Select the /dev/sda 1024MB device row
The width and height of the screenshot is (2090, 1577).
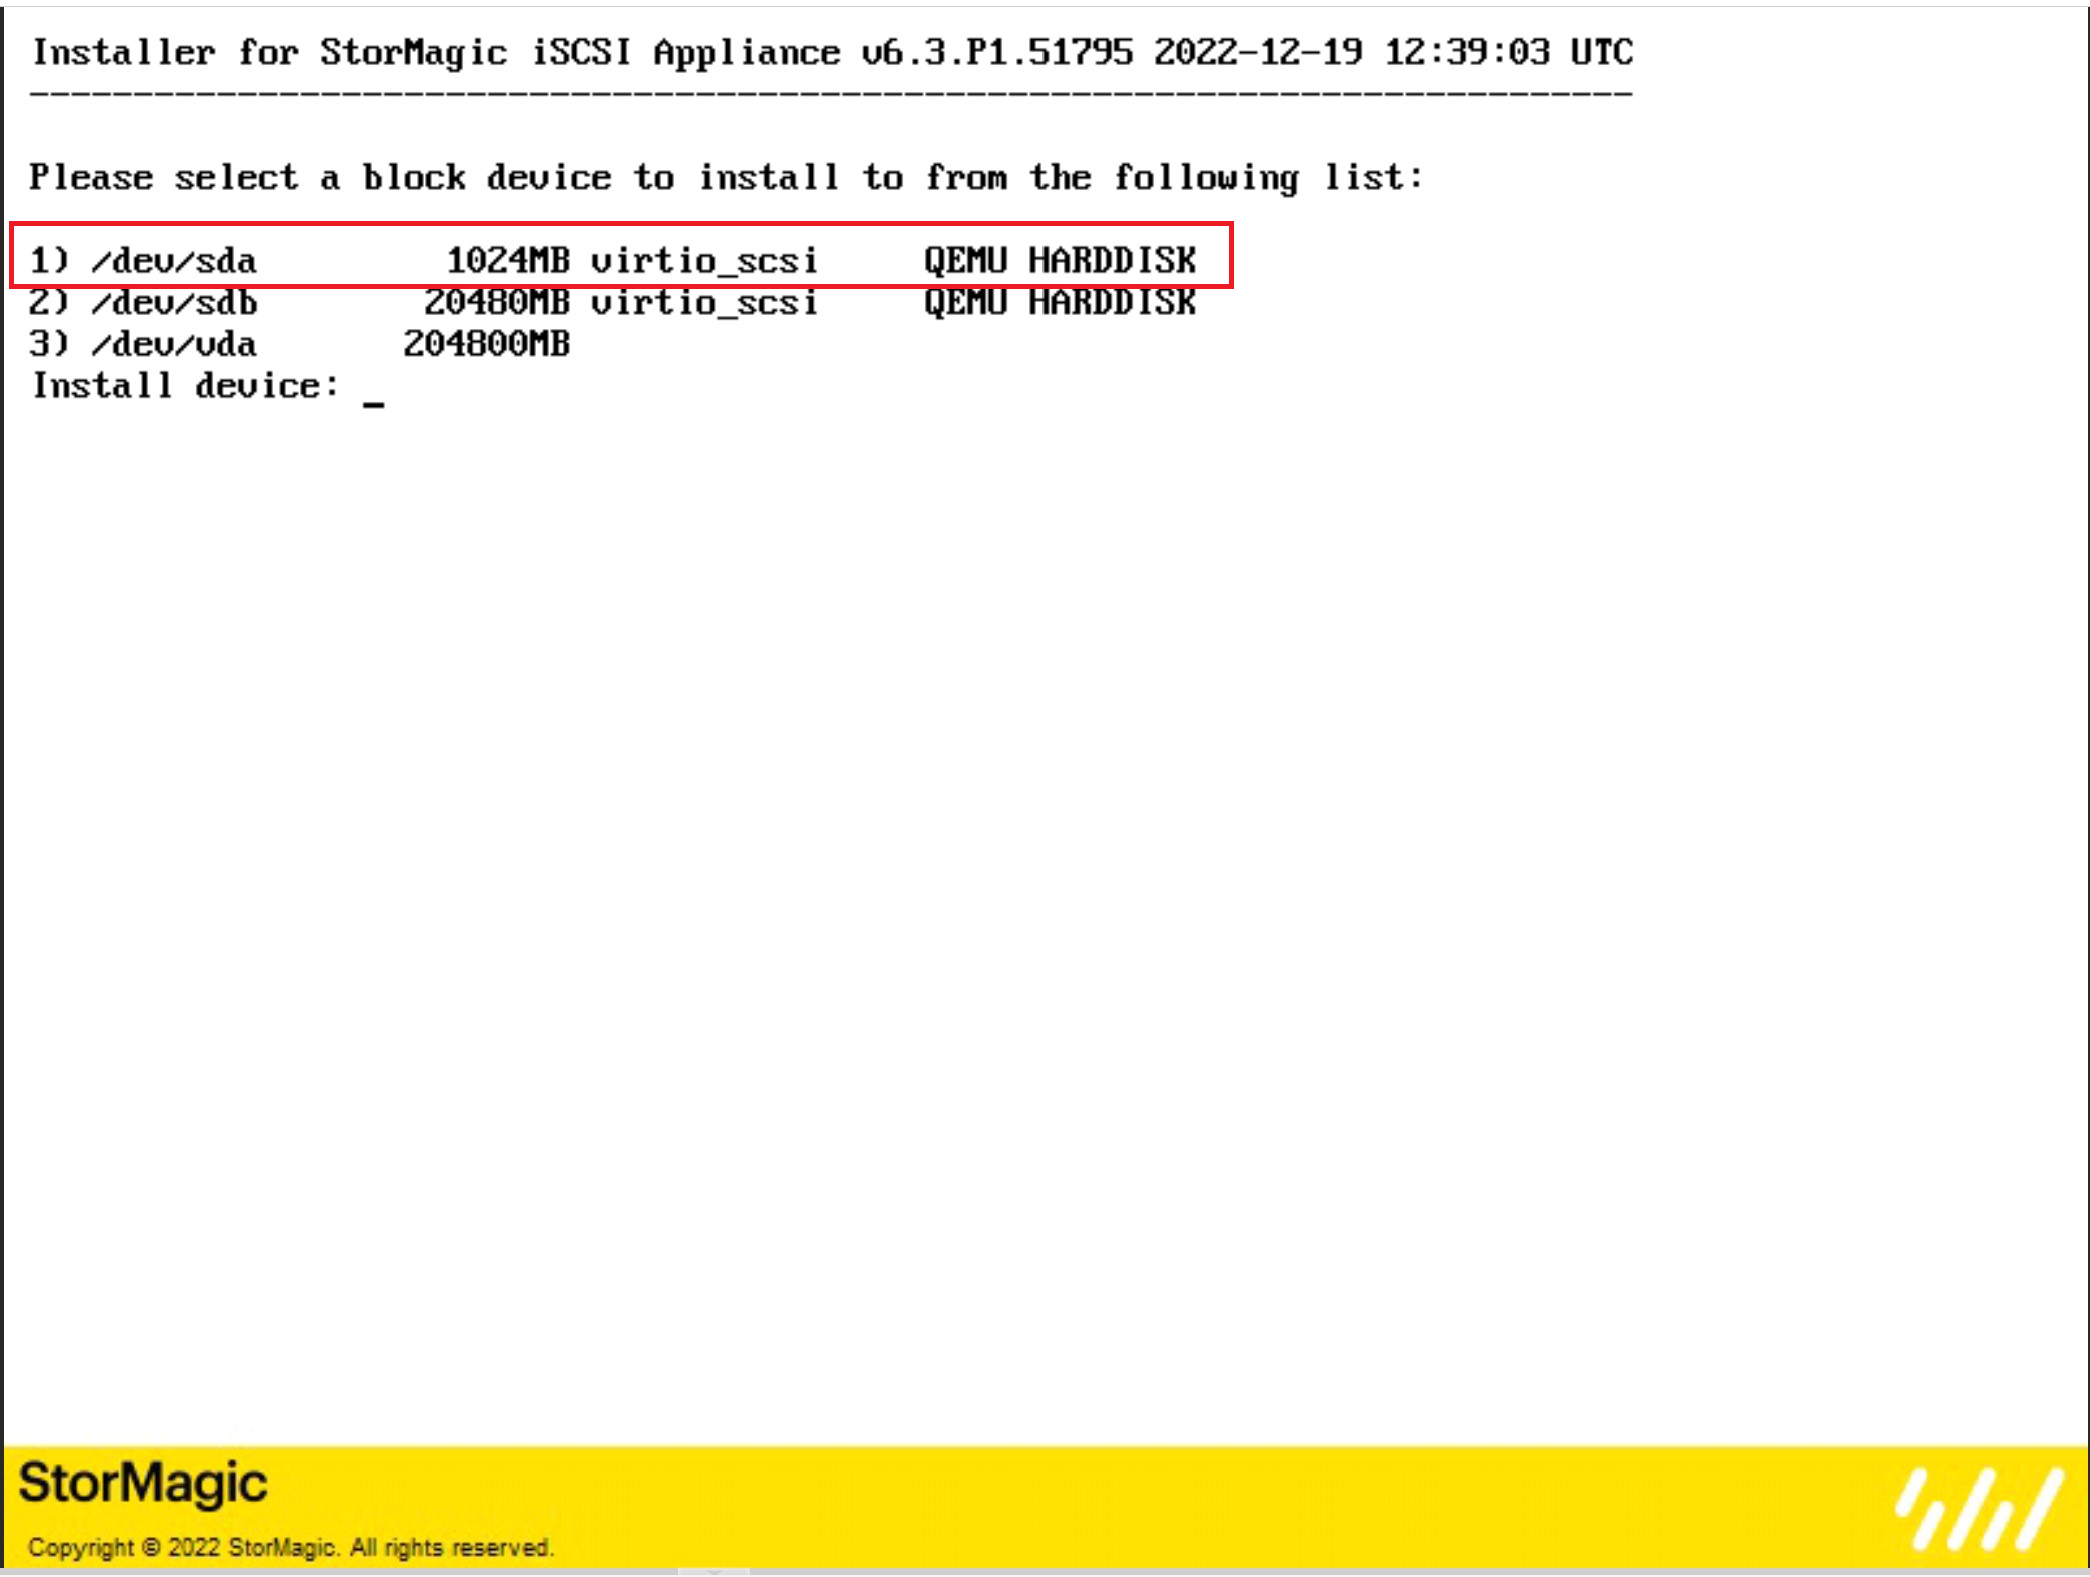[612, 260]
